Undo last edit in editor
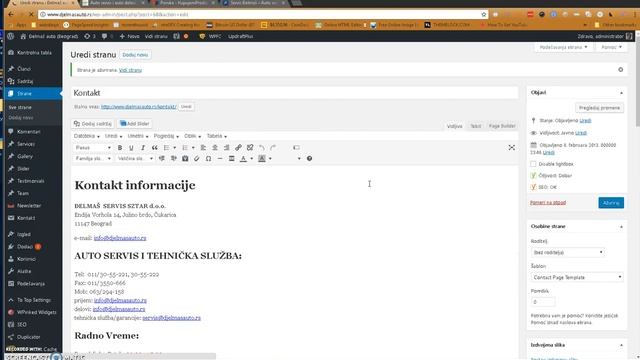 click(262, 148)
